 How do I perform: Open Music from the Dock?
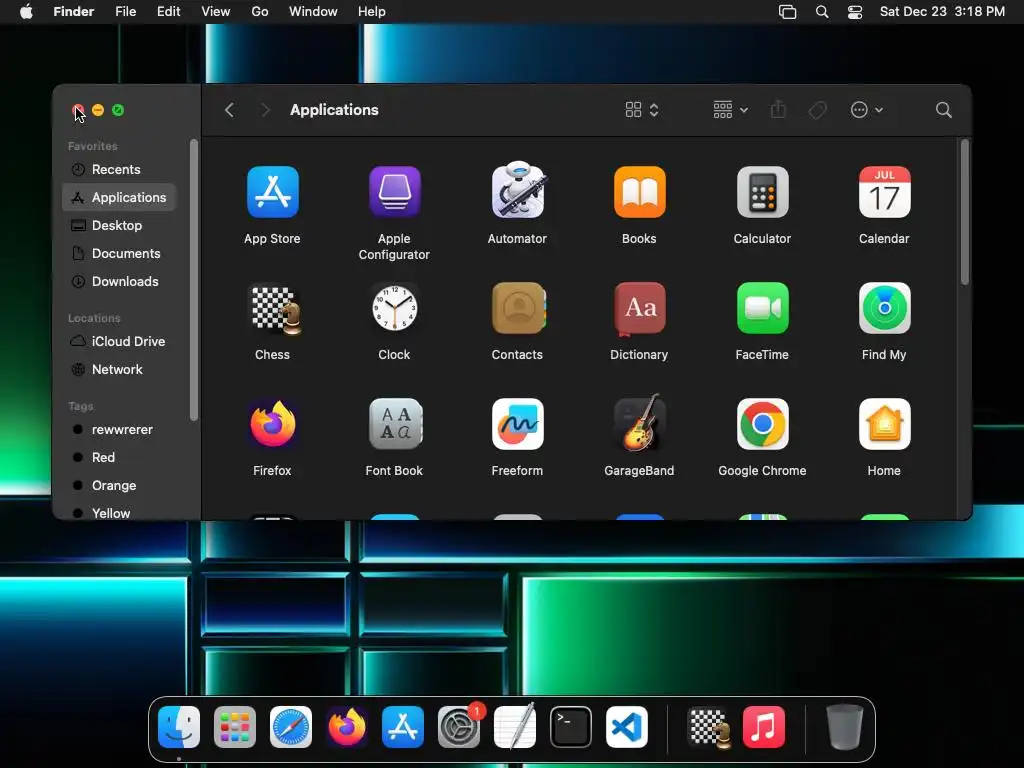pos(764,727)
